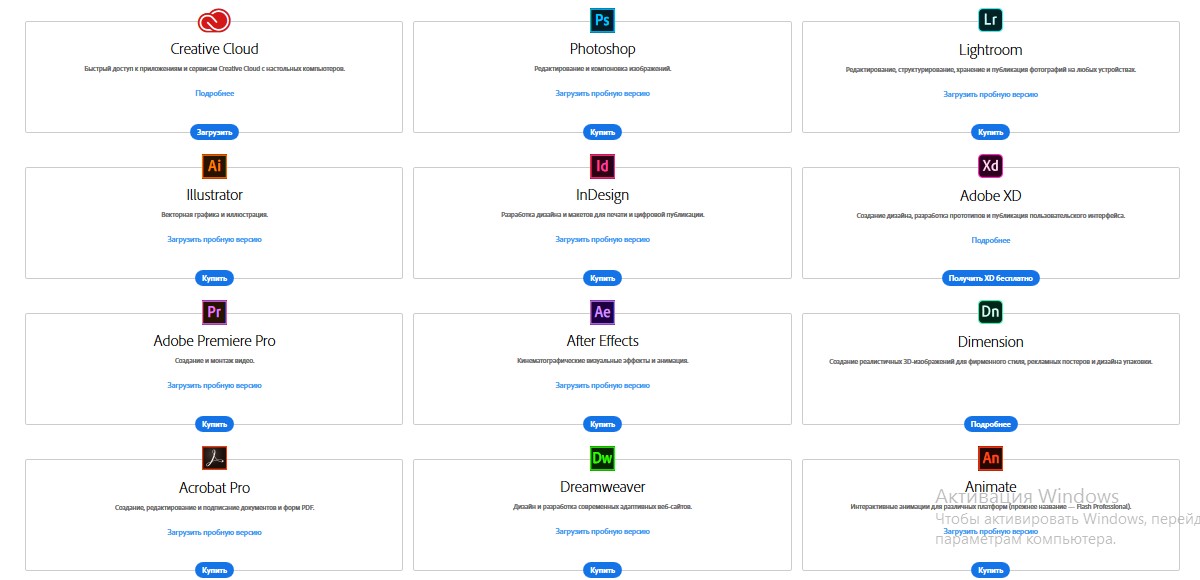Click Купить under After Effects
Screen dimensions: 1200x580
602,424
